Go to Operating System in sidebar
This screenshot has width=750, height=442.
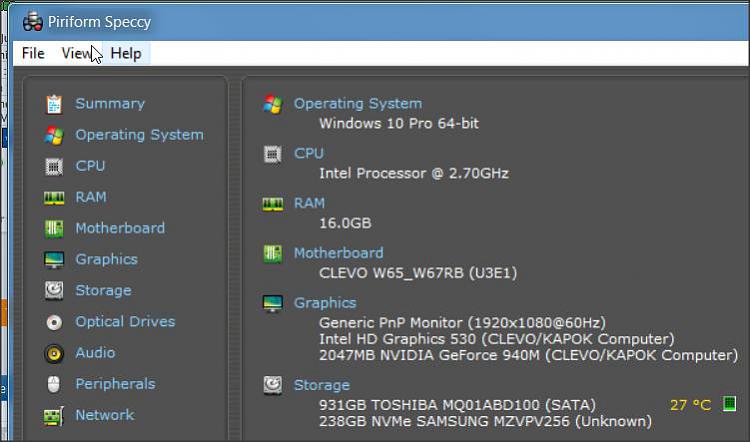tap(140, 135)
